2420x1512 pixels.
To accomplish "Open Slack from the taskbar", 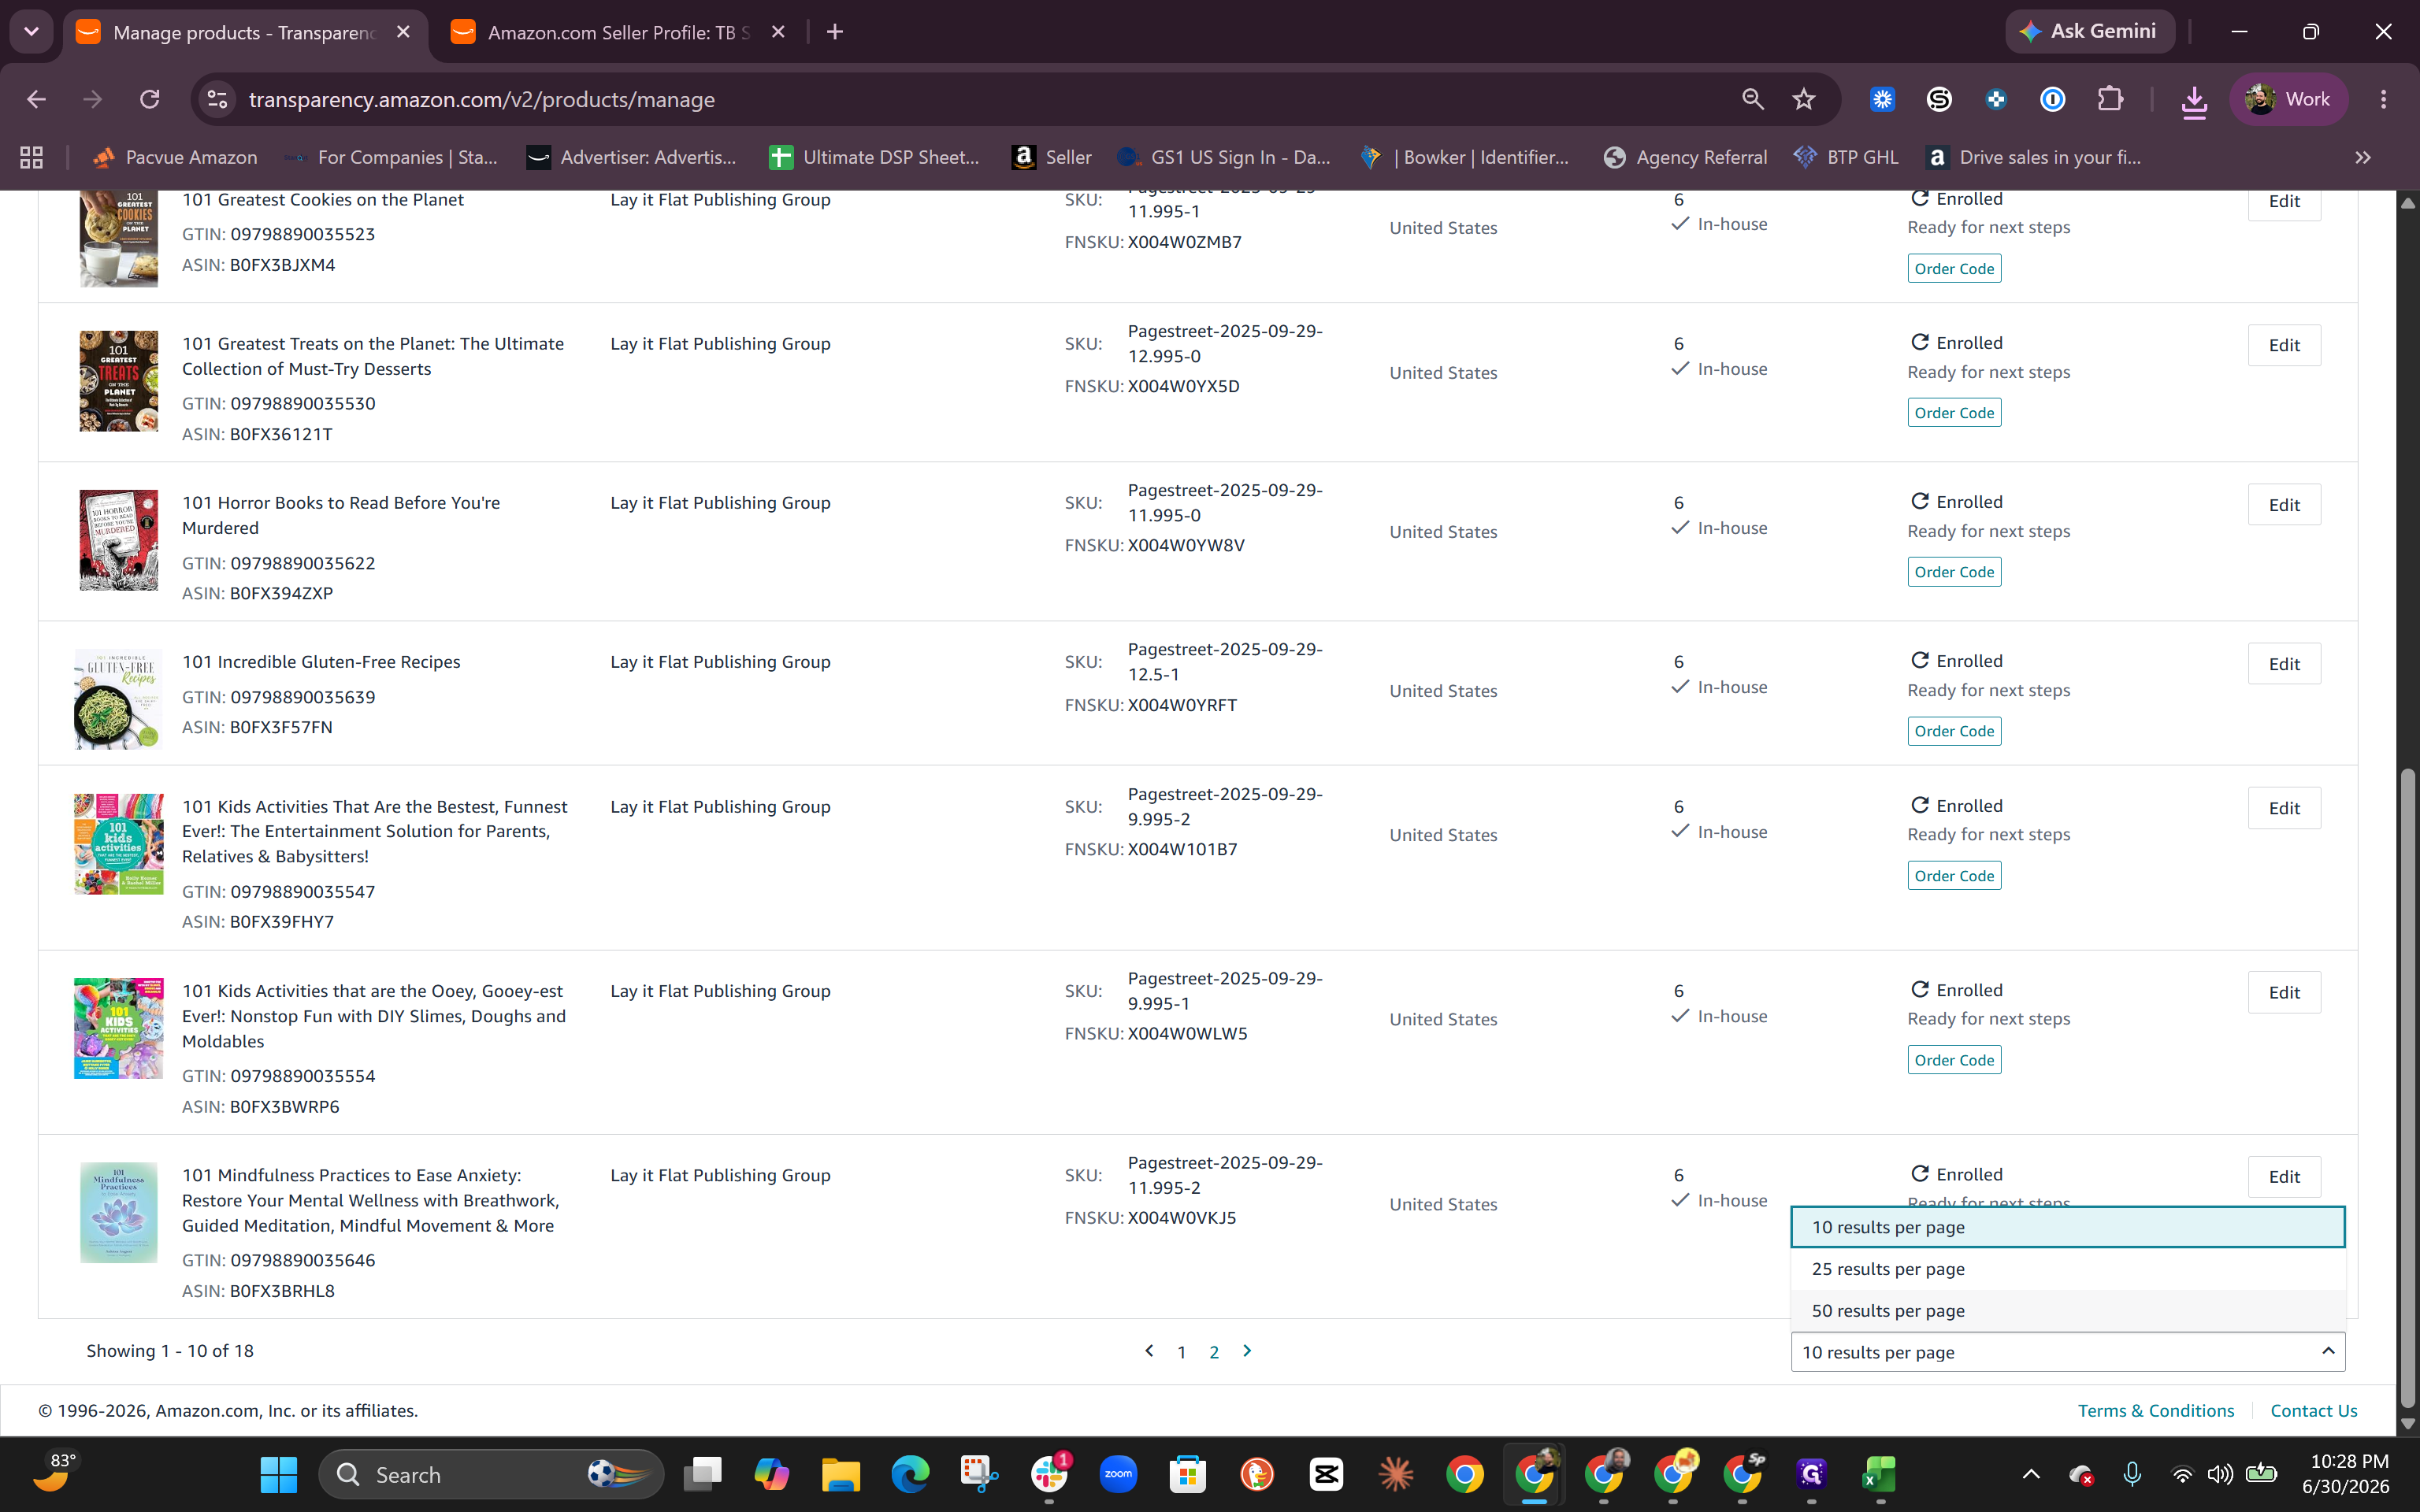I will point(1048,1474).
